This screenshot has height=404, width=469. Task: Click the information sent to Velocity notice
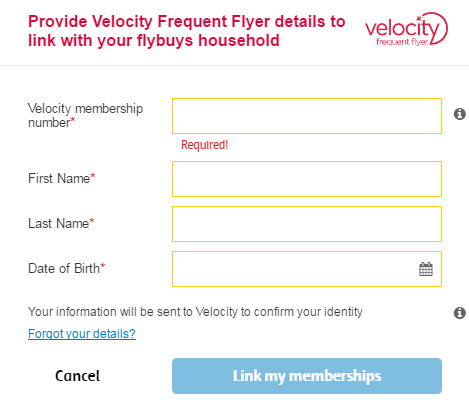pos(195,312)
